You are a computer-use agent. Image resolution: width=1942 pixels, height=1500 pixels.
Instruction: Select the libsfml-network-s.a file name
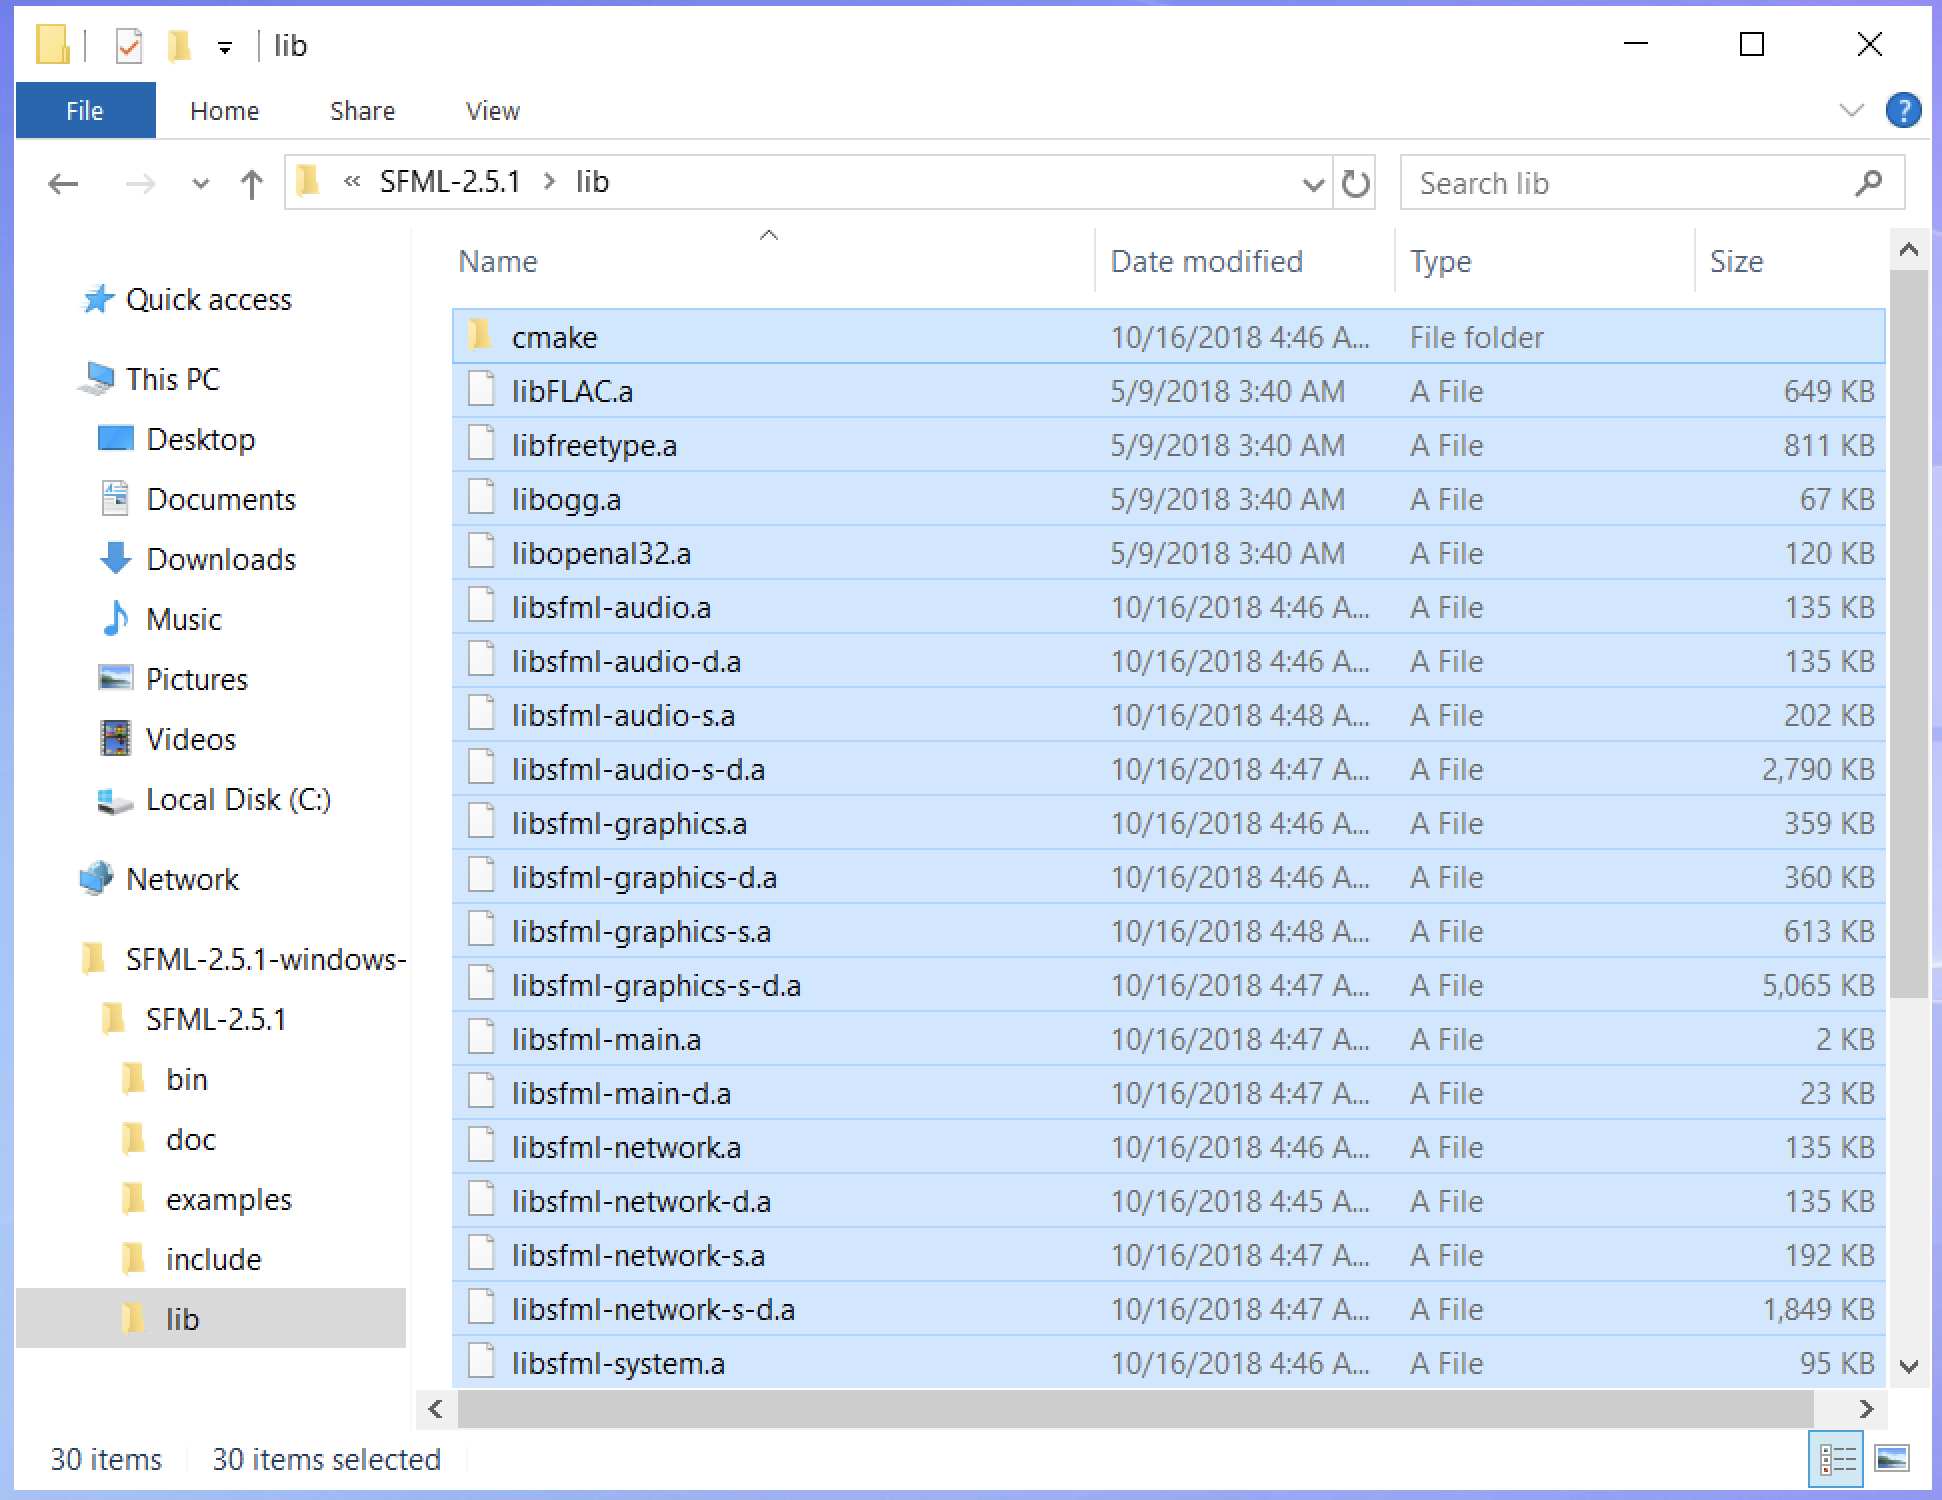[x=638, y=1255]
